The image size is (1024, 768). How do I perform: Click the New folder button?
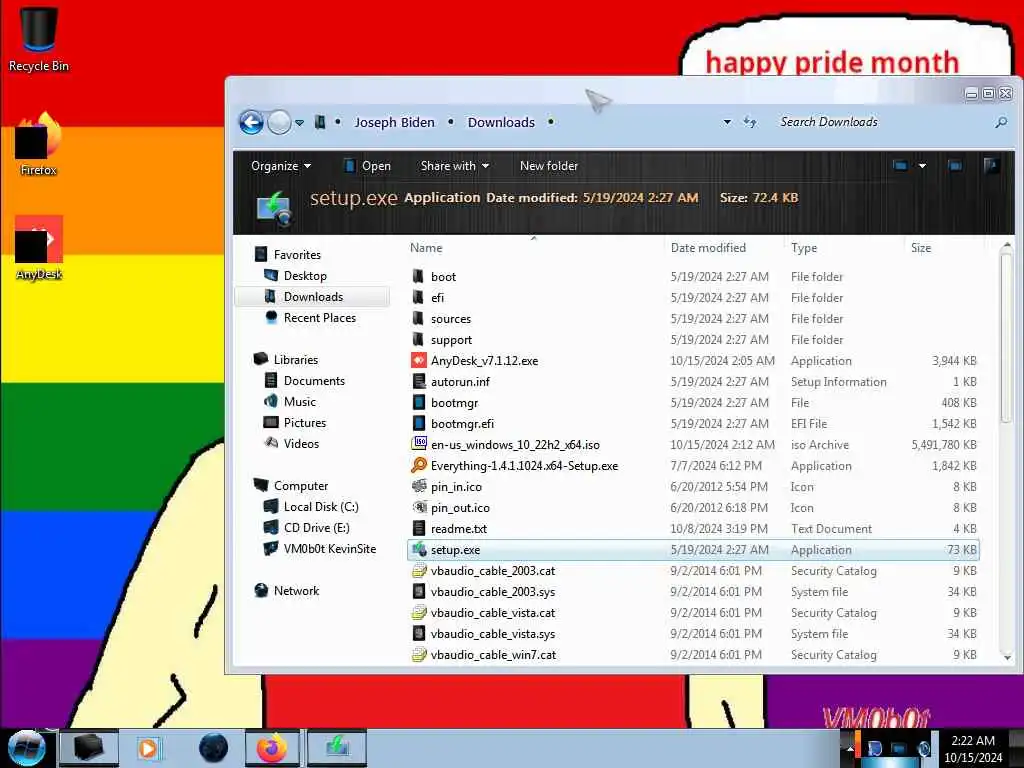[549, 166]
